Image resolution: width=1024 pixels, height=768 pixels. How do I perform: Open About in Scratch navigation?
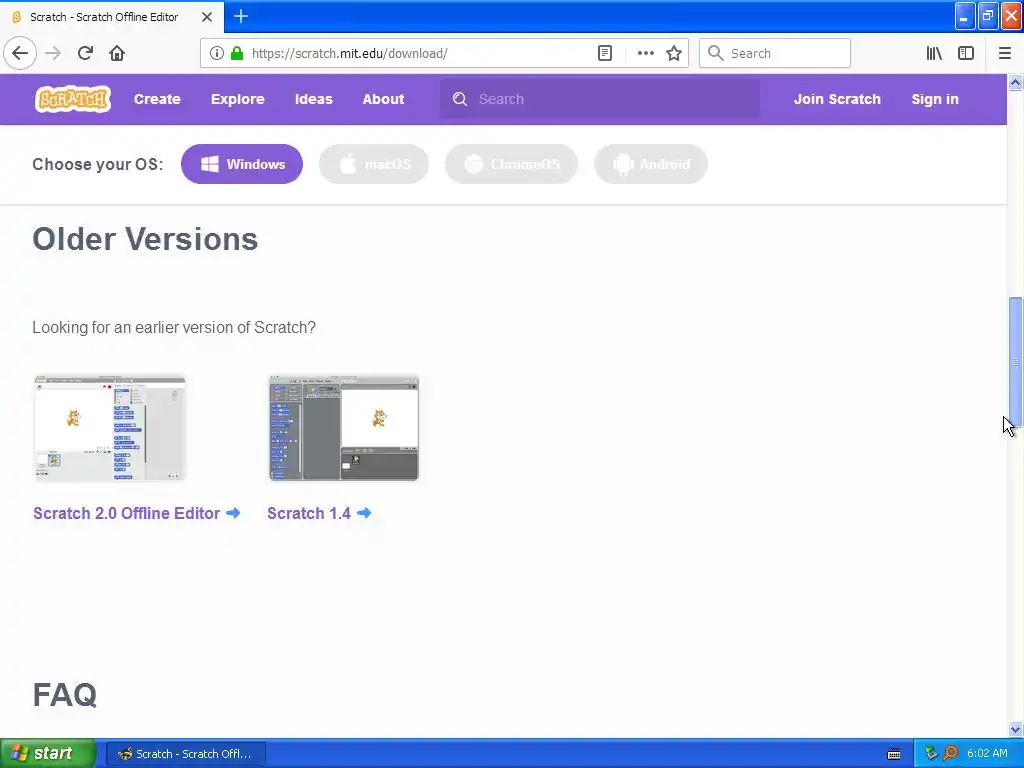click(x=383, y=99)
